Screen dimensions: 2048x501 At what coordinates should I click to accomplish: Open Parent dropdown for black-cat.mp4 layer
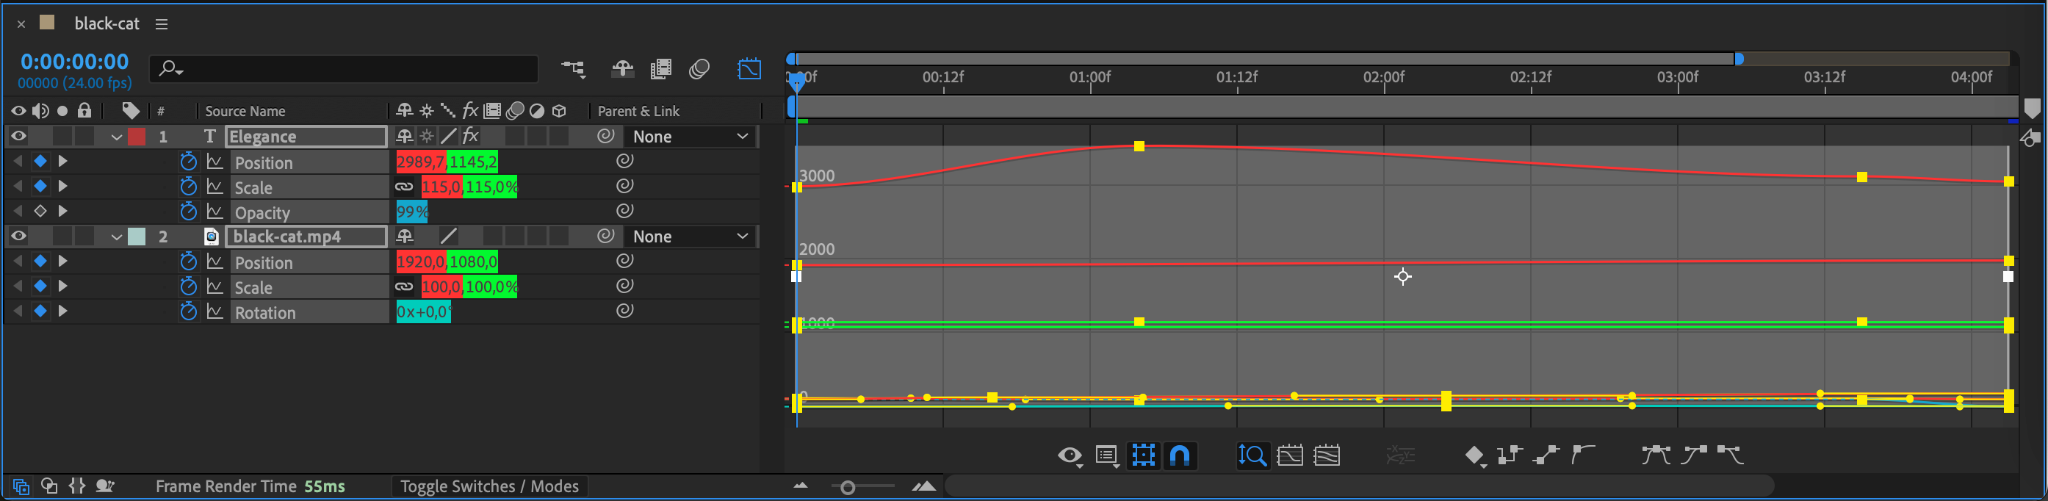coord(690,236)
